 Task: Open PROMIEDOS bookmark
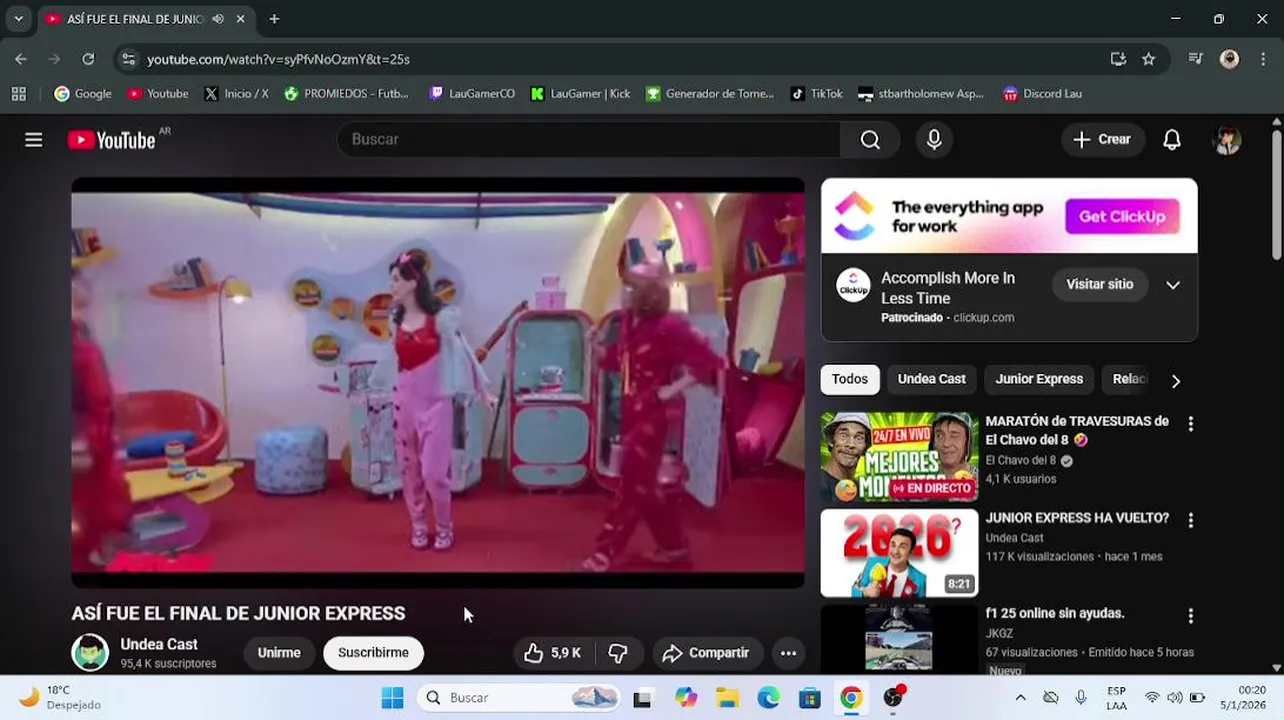pos(346,94)
